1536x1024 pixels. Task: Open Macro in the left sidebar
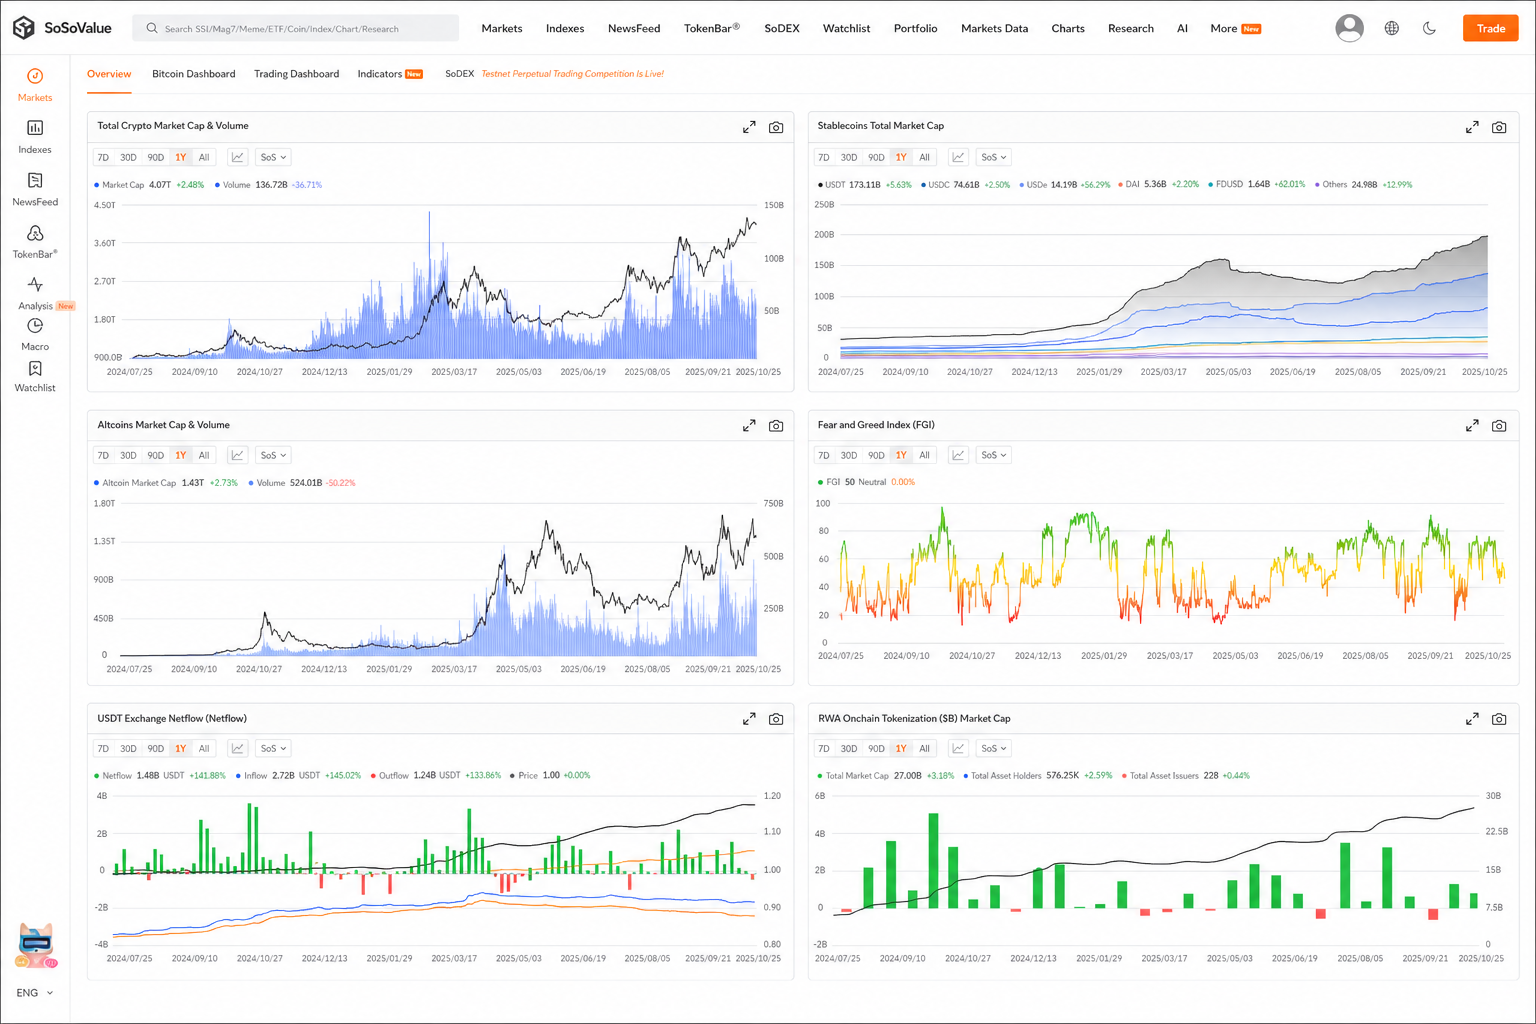(x=35, y=335)
